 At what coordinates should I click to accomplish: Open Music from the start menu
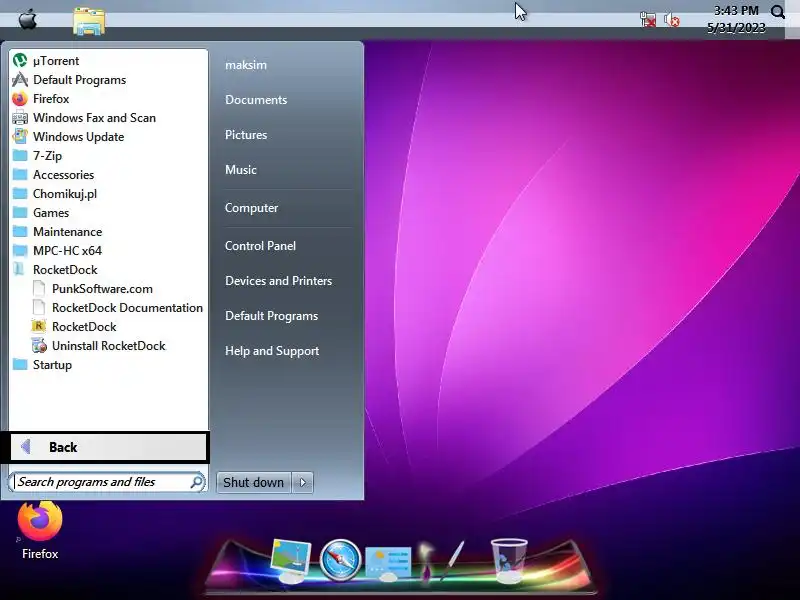coord(241,170)
